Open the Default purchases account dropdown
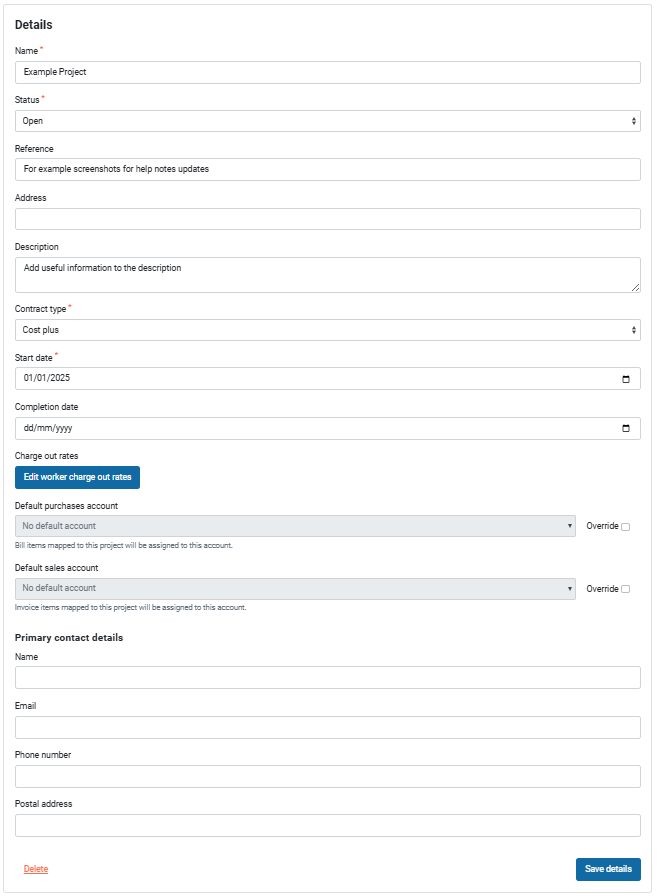 [295, 526]
